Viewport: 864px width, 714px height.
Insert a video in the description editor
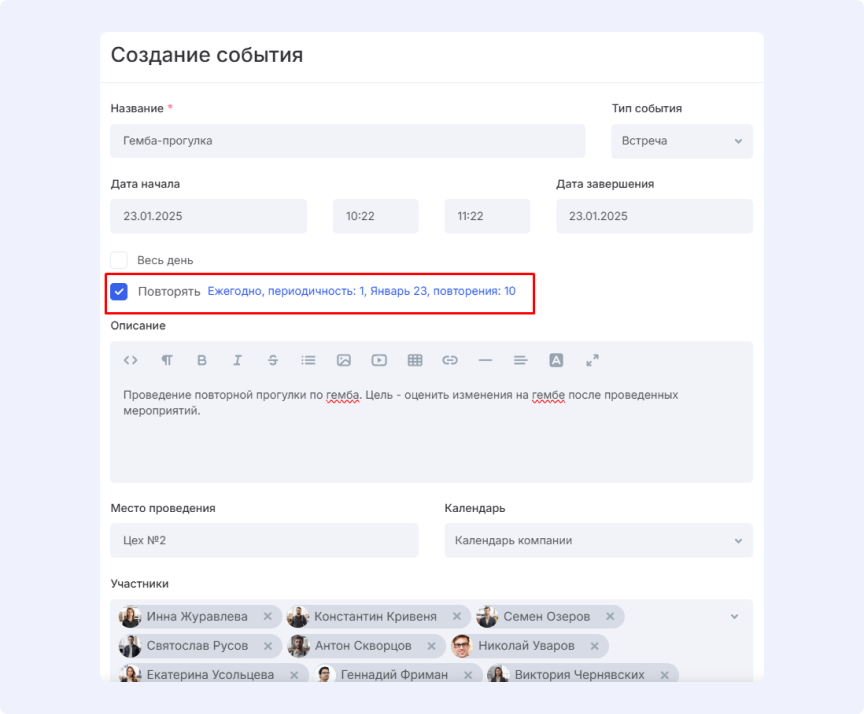tap(379, 360)
